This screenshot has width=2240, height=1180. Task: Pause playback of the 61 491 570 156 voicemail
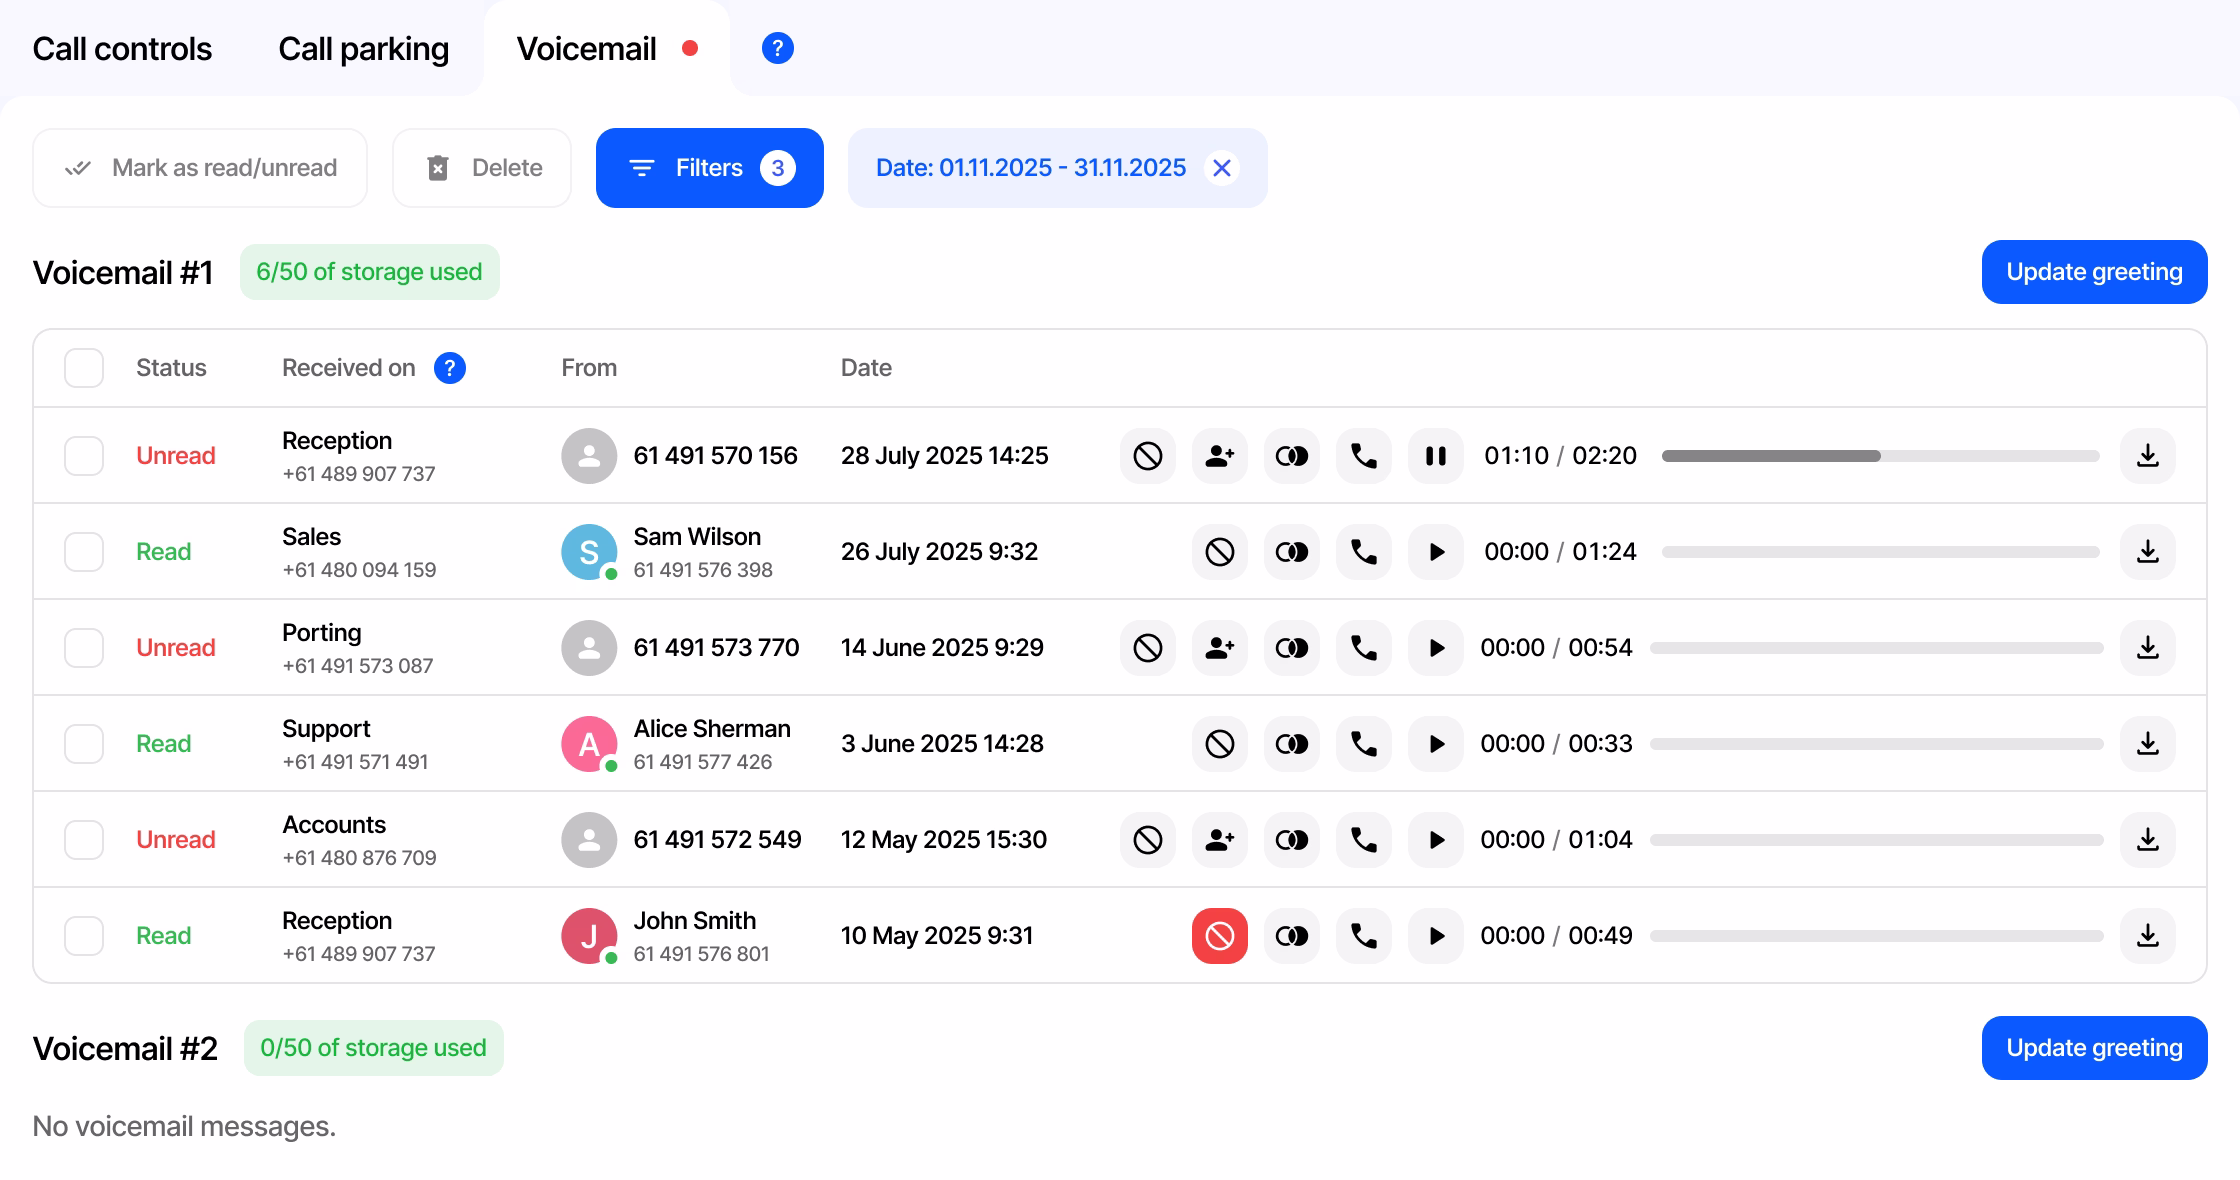[1436, 456]
